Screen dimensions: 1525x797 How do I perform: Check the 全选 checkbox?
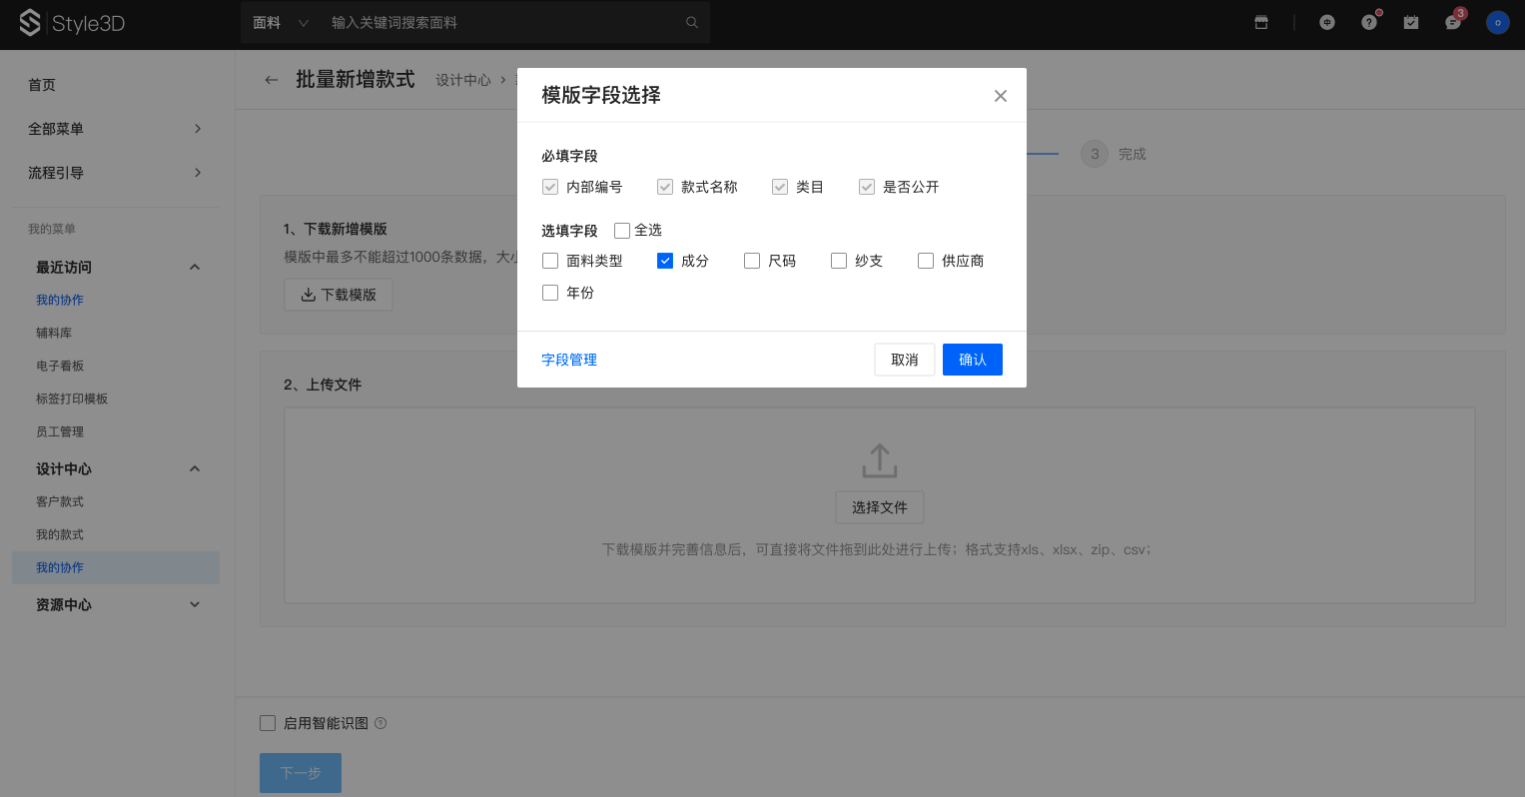point(622,231)
